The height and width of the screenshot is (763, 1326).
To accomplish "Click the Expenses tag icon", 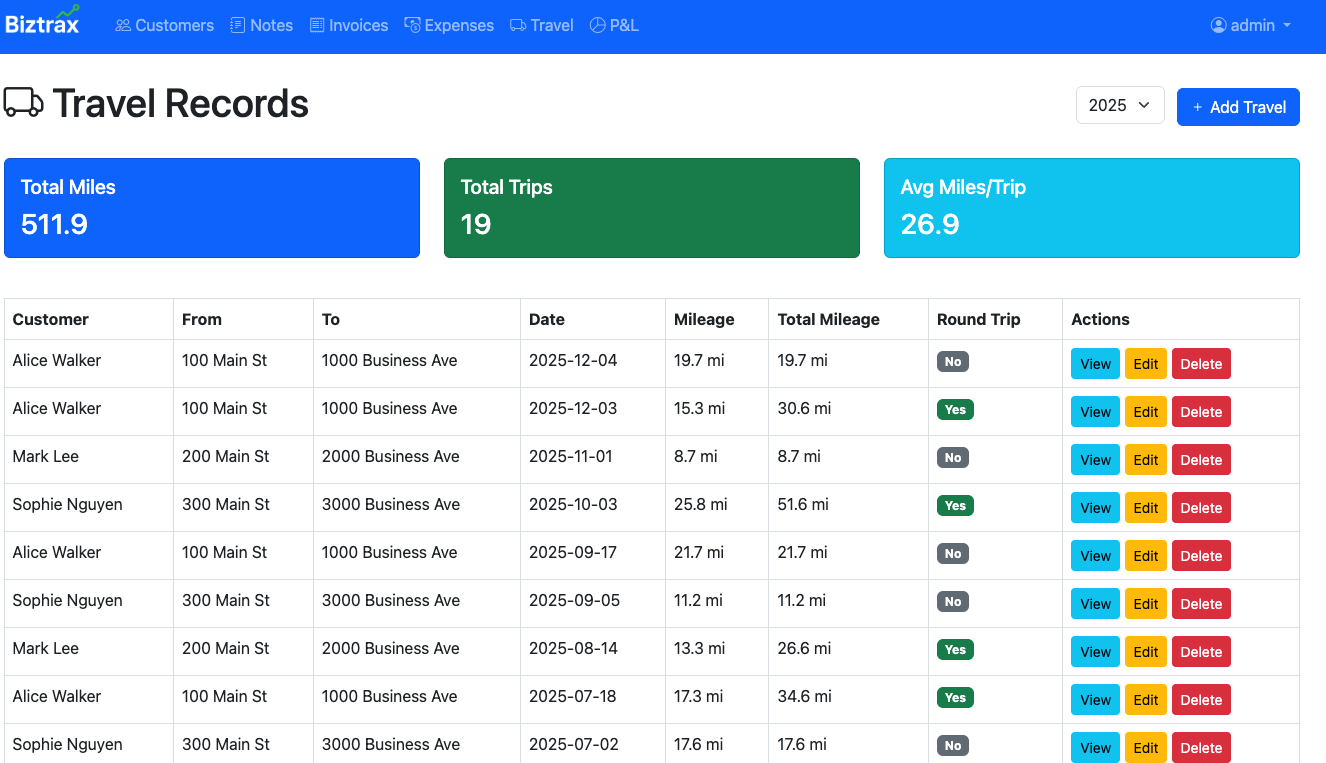I will (x=412, y=24).
